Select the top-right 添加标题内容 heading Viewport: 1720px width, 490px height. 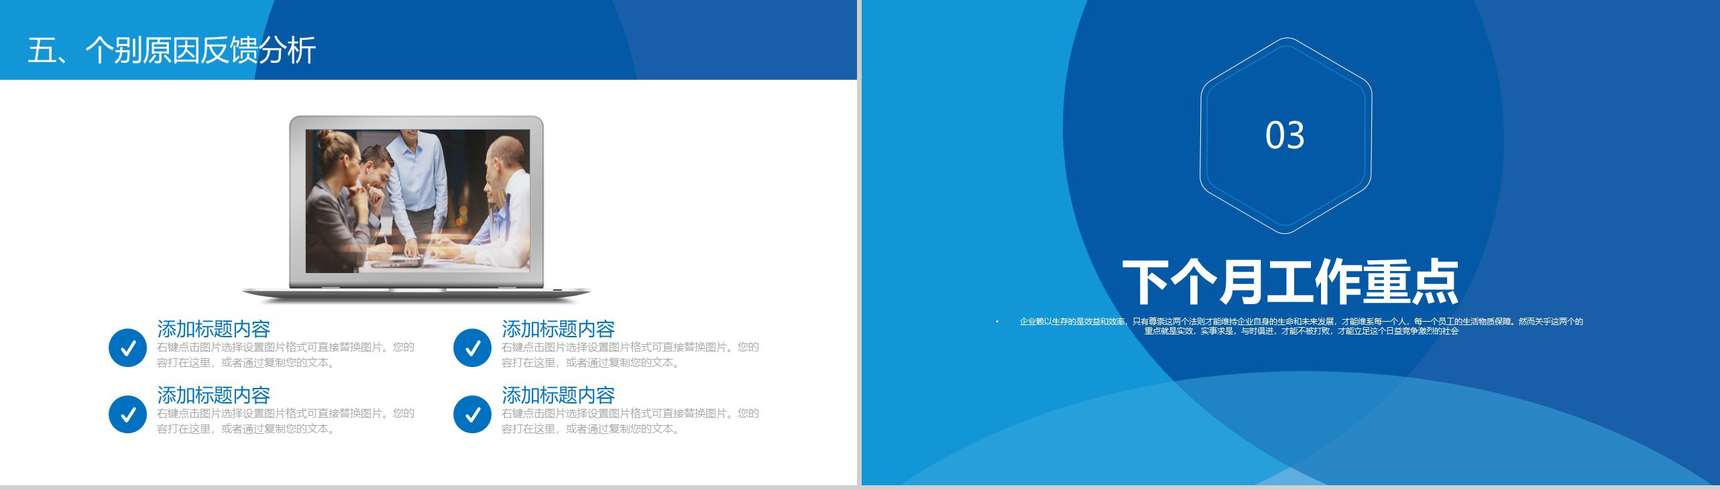tap(558, 329)
